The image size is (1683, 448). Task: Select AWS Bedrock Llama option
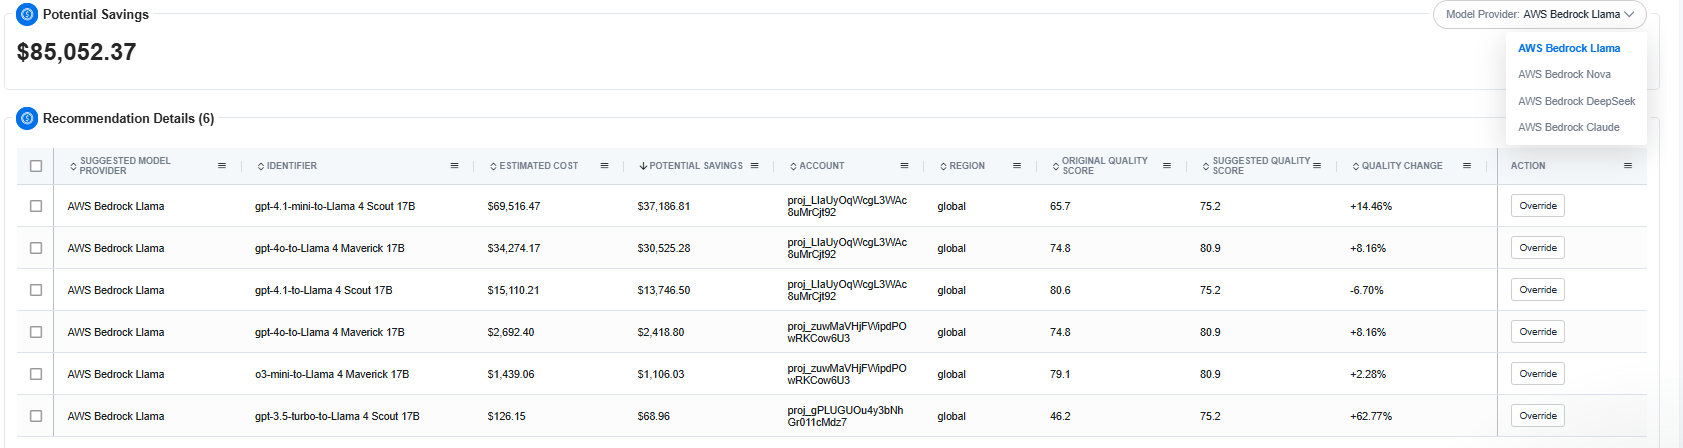(1569, 48)
